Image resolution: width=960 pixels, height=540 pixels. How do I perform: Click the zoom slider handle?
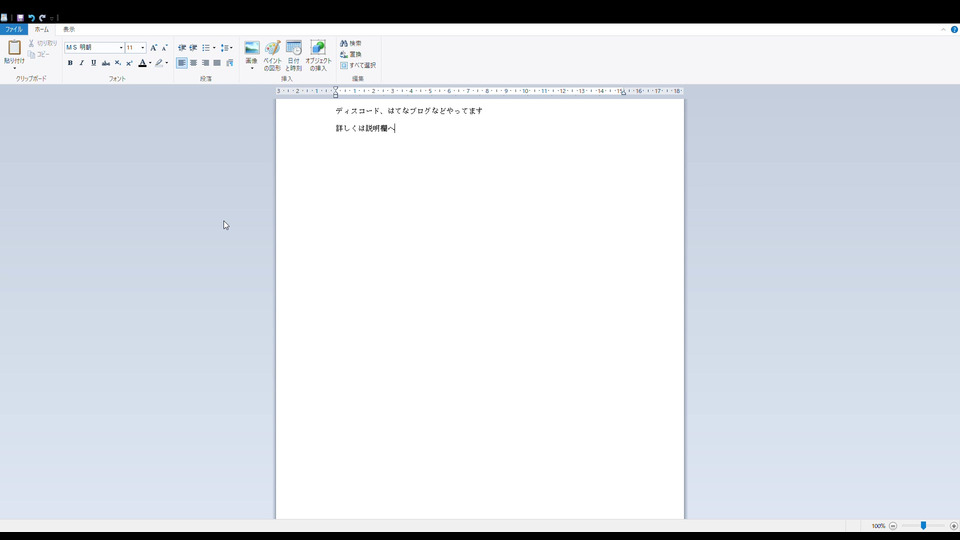pos(923,526)
